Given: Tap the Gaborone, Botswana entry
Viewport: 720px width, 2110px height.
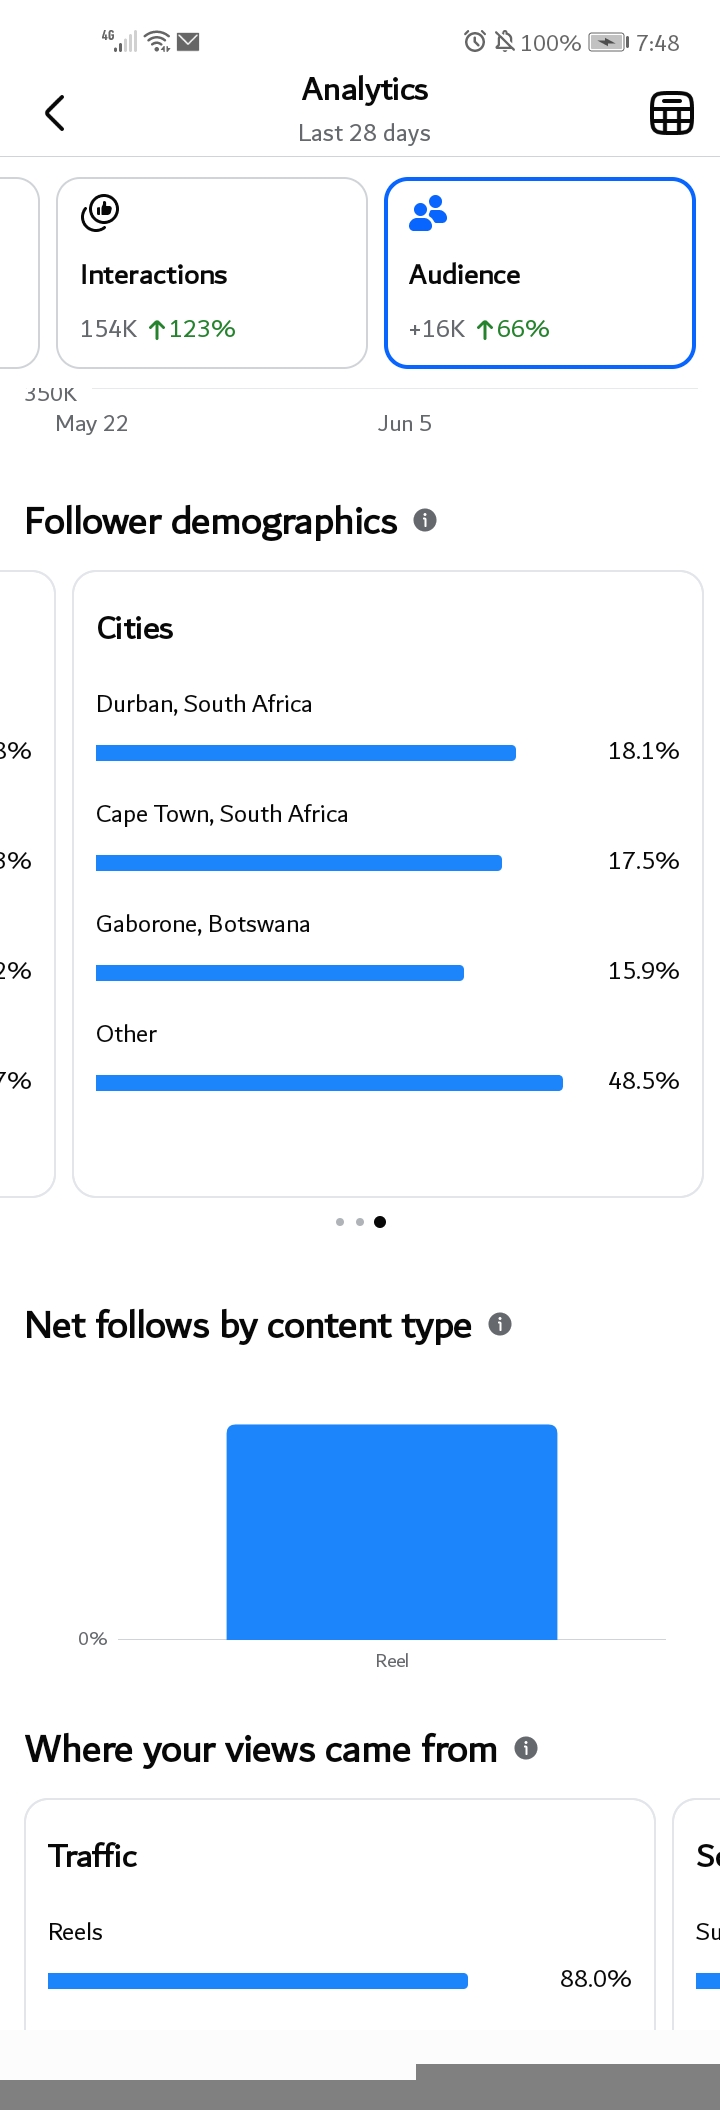Looking at the screenshot, I should click(203, 924).
